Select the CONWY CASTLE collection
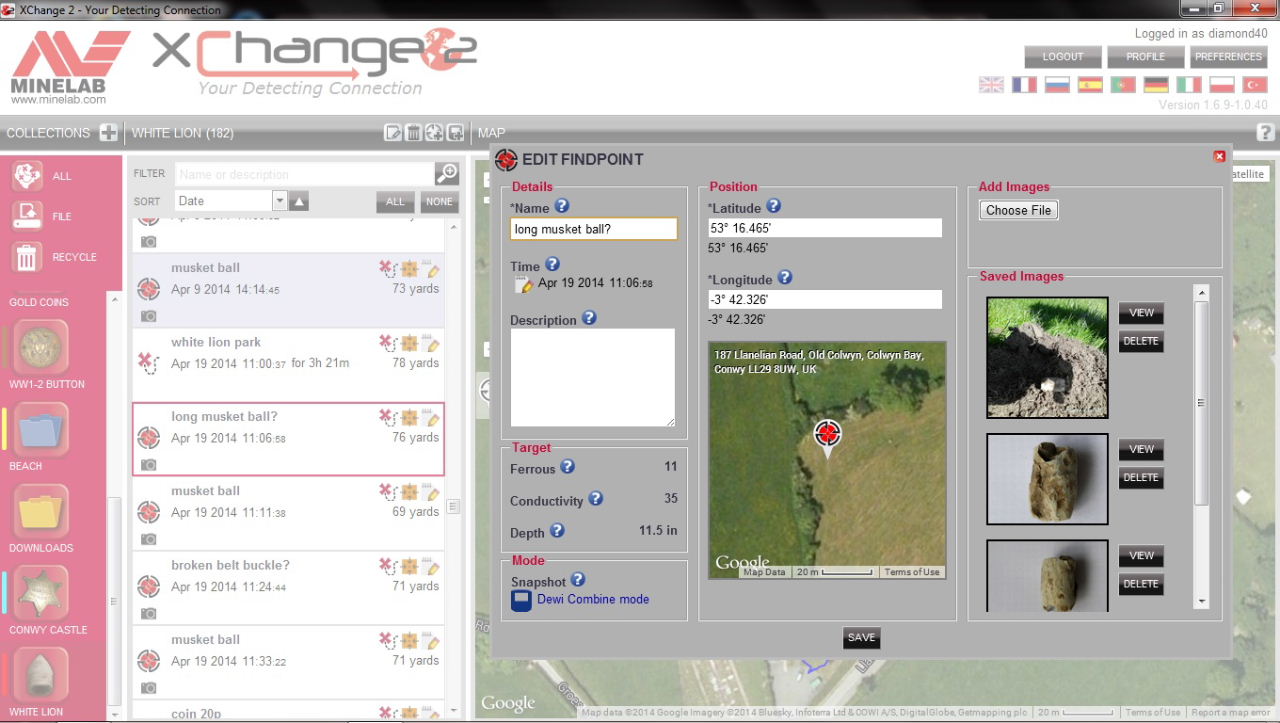Viewport: 1280px width, 723px height. point(42,593)
